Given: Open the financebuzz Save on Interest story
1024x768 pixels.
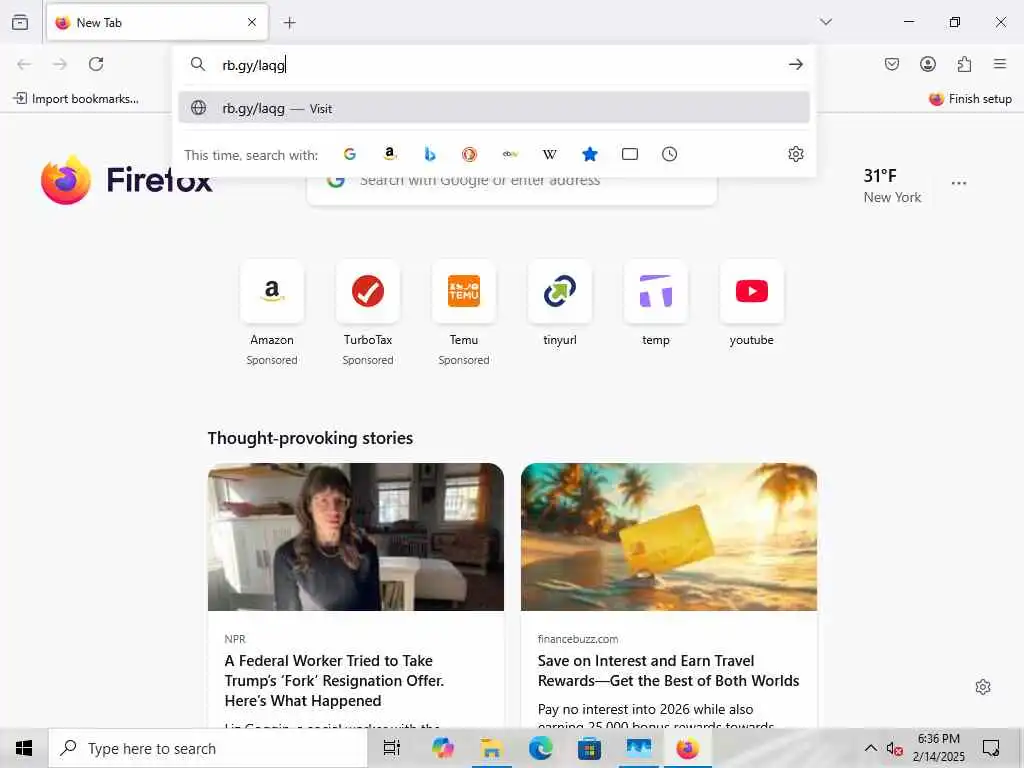Looking at the screenshot, I should click(668, 671).
